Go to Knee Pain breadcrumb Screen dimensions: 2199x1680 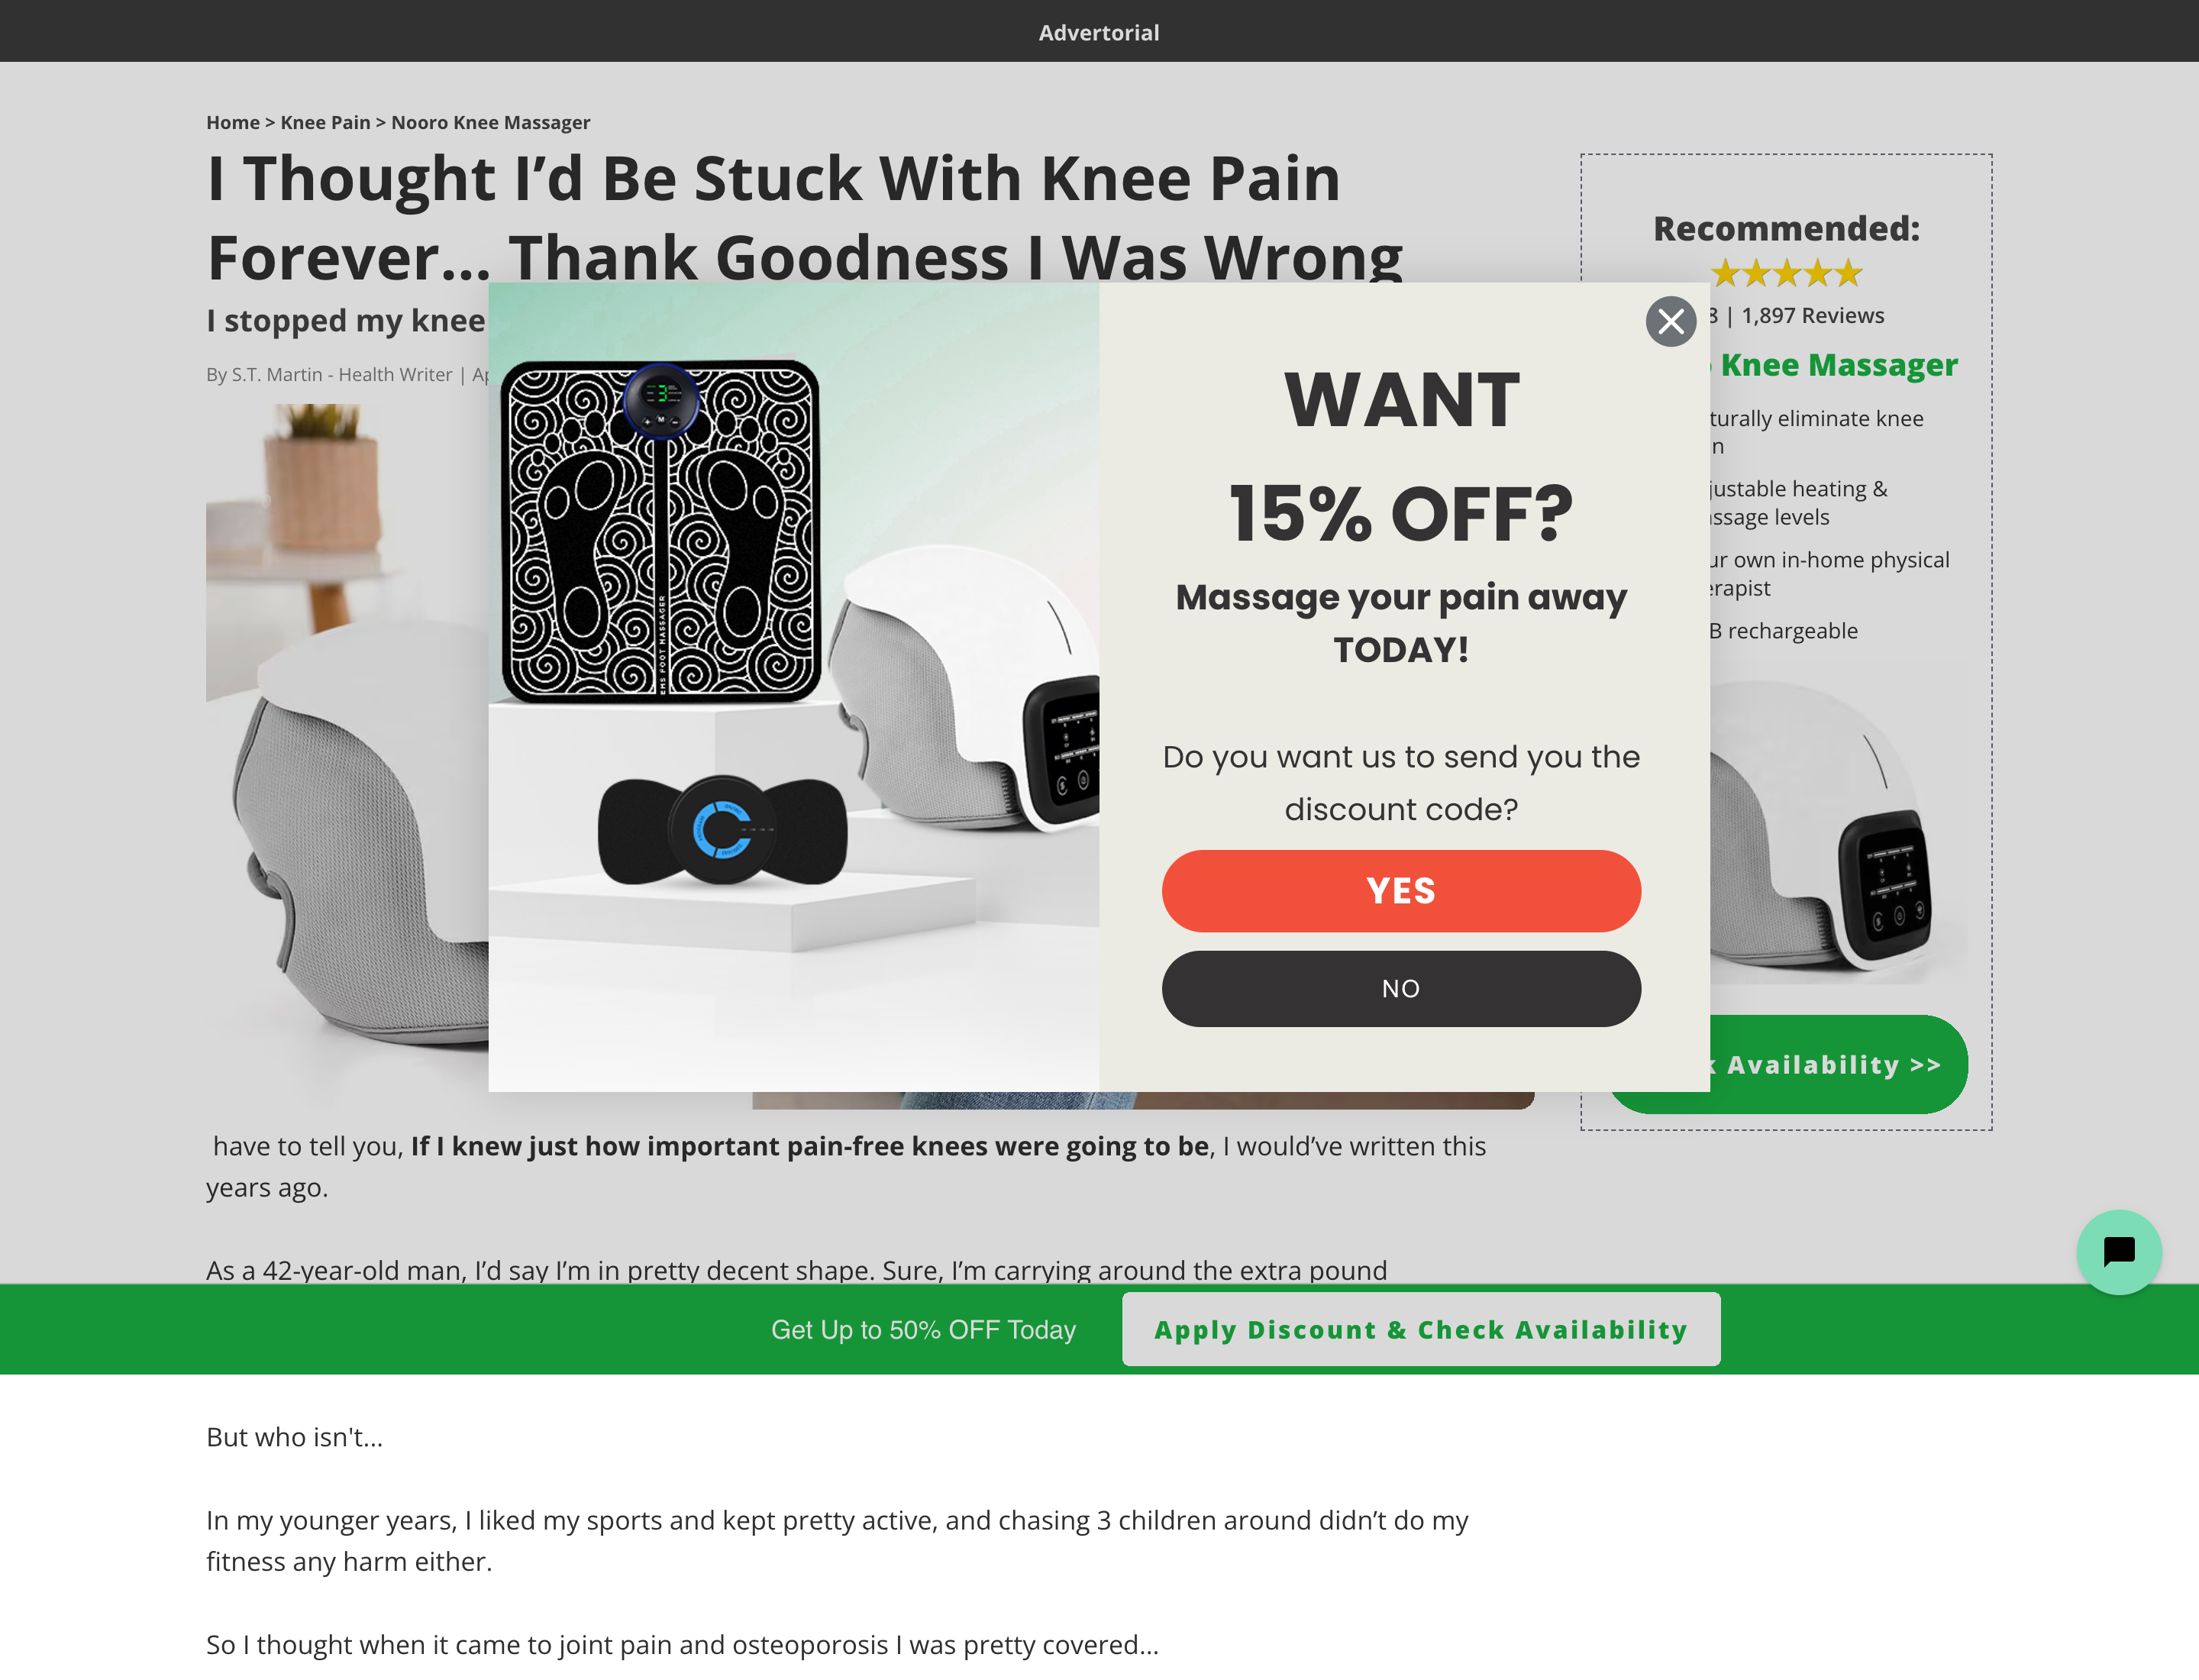click(x=325, y=122)
